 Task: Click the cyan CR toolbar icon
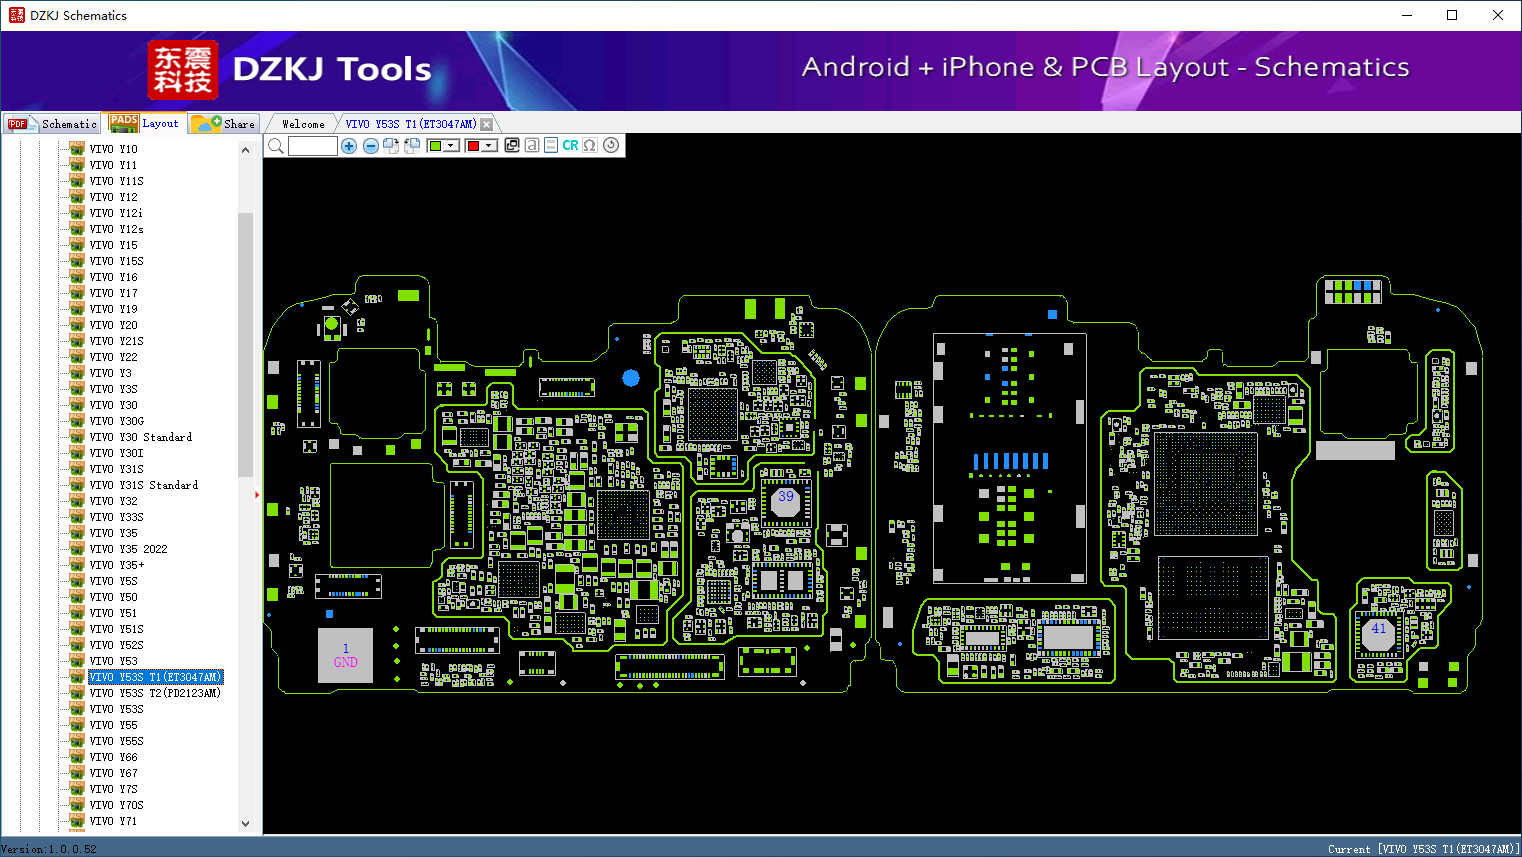570,145
